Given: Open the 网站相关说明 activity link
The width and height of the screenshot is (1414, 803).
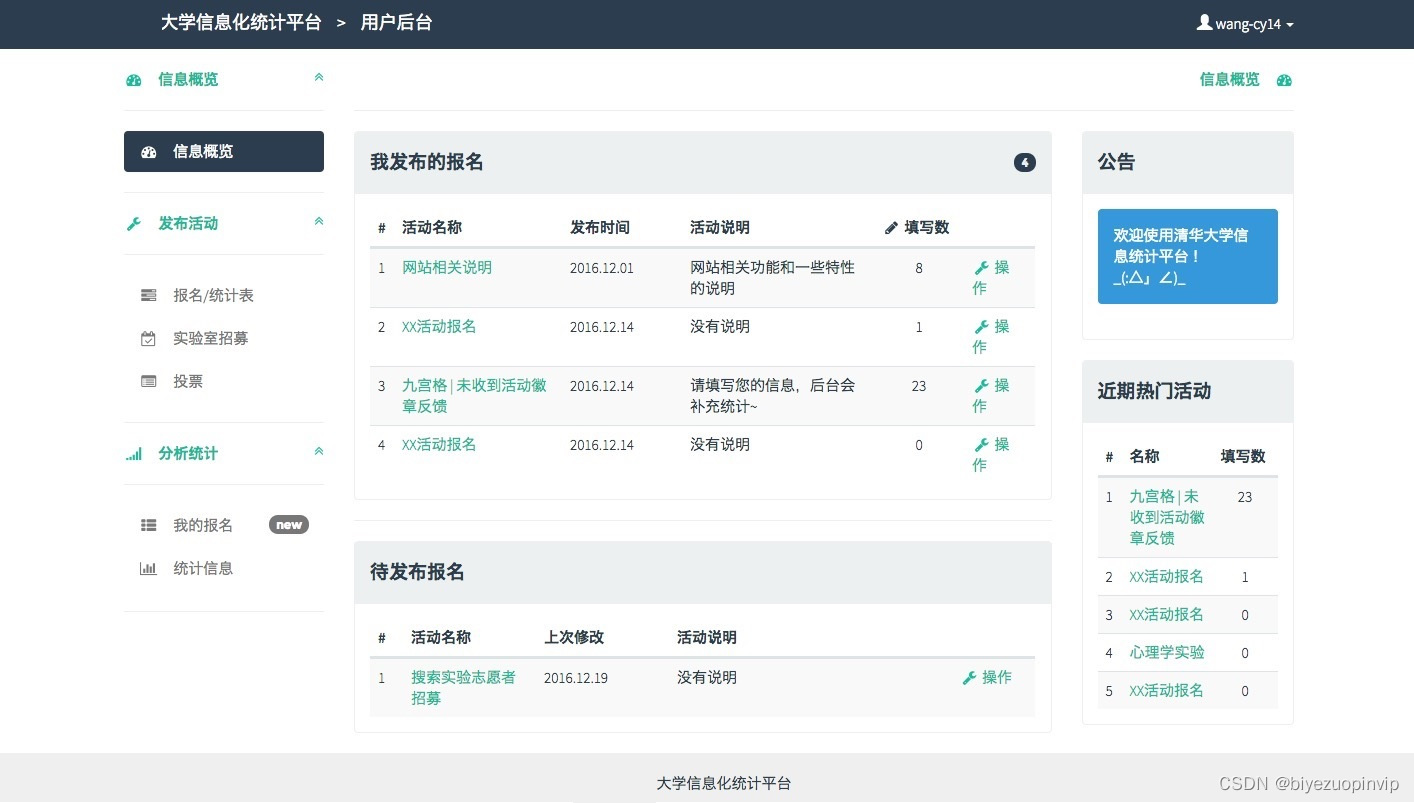Looking at the screenshot, I should [x=447, y=268].
